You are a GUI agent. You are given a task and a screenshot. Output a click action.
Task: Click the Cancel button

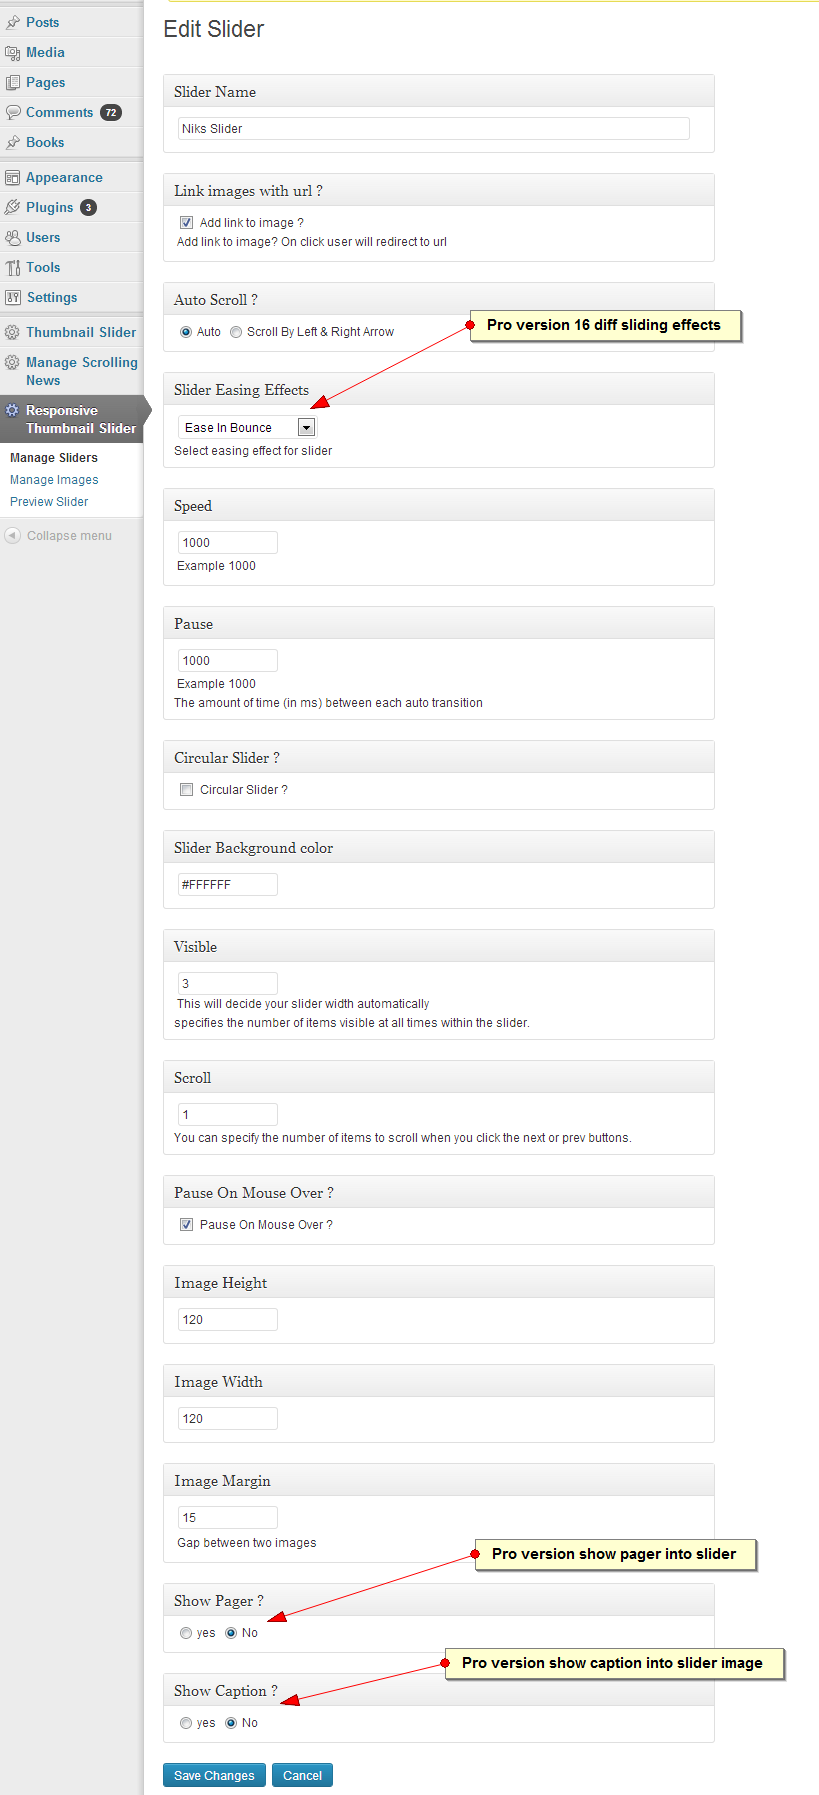click(302, 1775)
